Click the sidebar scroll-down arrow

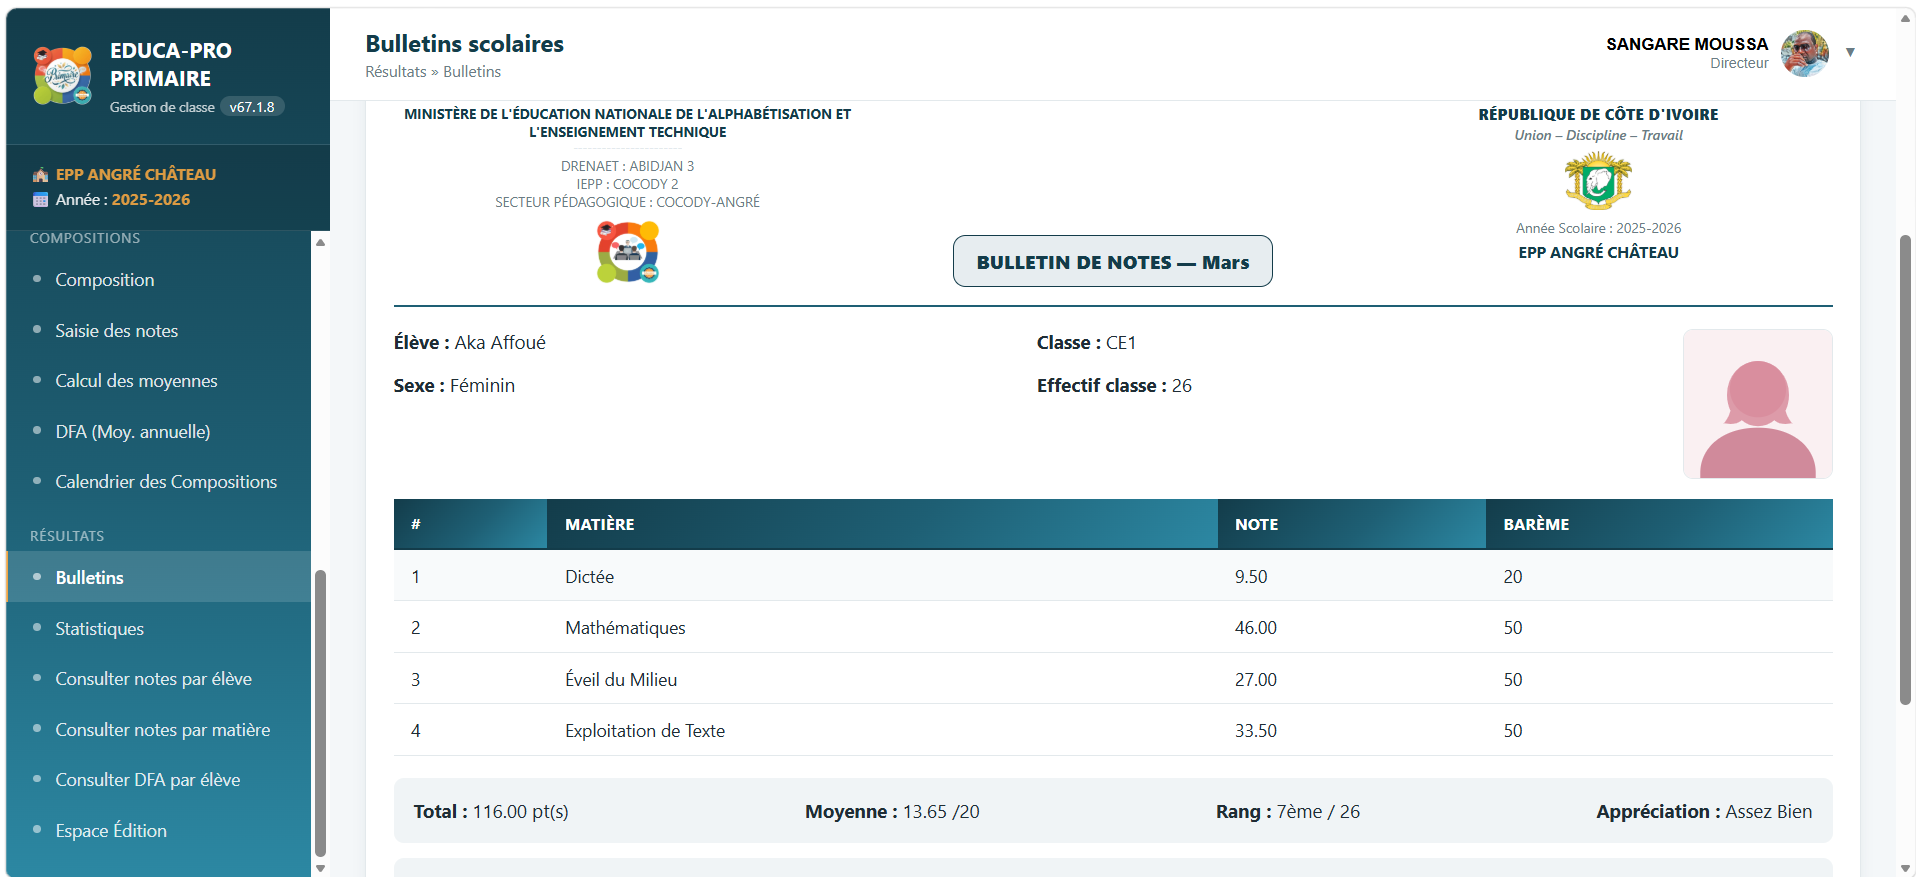[321, 868]
